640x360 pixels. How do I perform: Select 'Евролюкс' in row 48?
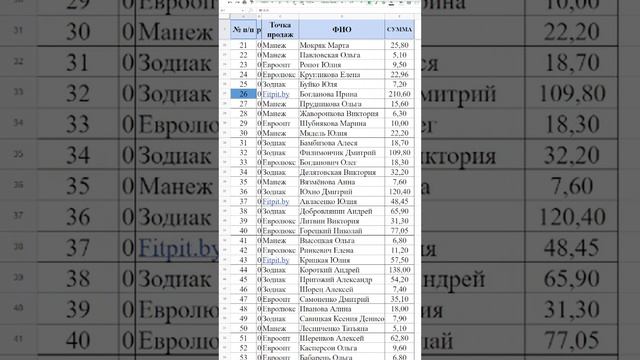point(280,309)
